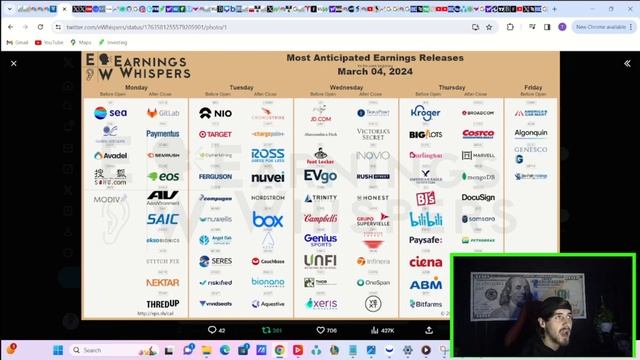Open the red play-button app in taskbar
This screenshot has height=360, width=640.
298,350
